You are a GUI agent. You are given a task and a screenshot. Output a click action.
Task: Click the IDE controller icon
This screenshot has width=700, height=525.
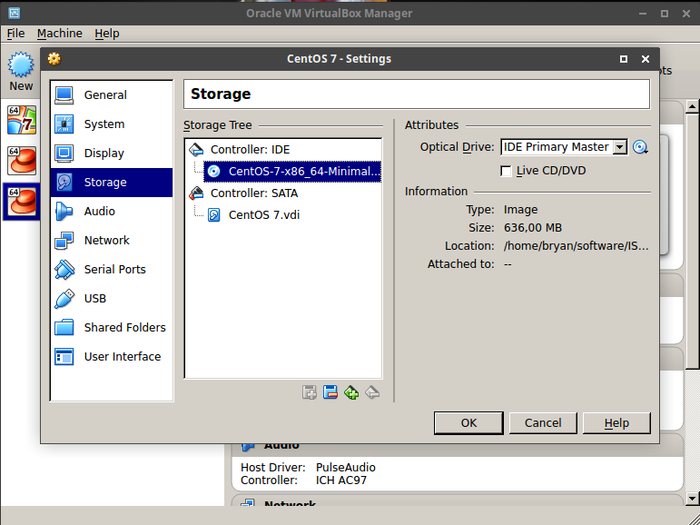pos(196,149)
